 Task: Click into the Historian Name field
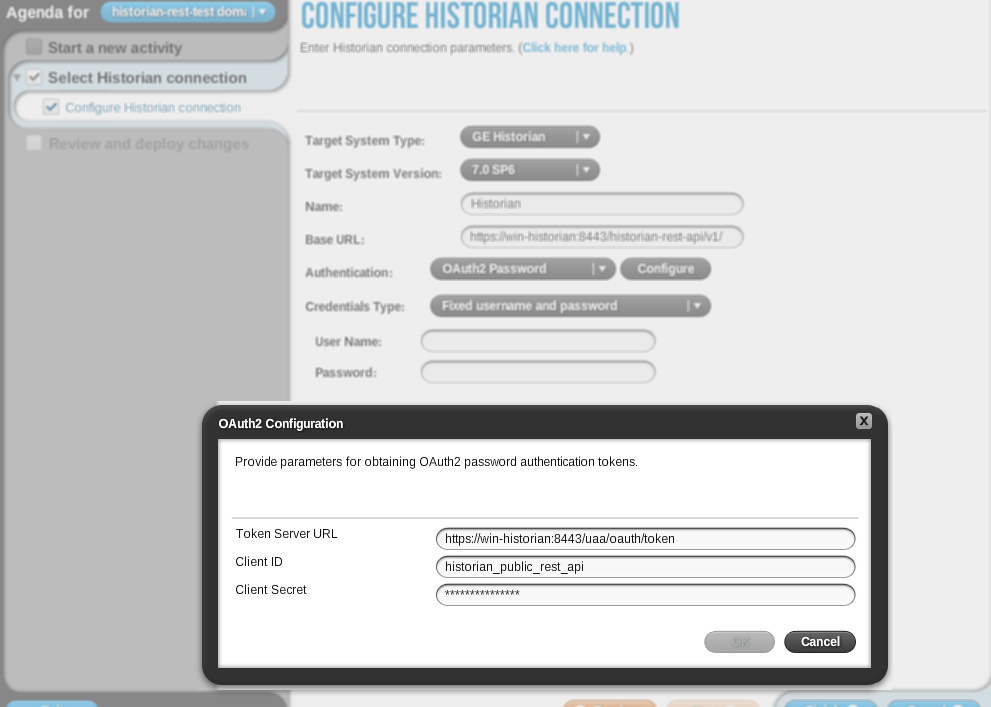(x=602, y=204)
